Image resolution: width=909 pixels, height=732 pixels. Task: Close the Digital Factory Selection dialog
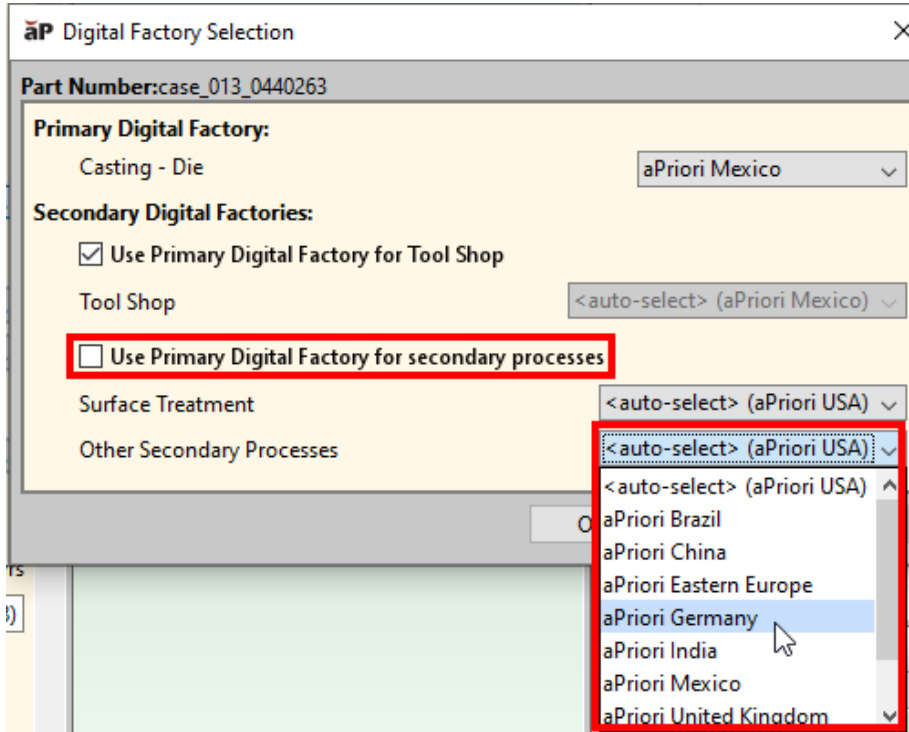(899, 32)
